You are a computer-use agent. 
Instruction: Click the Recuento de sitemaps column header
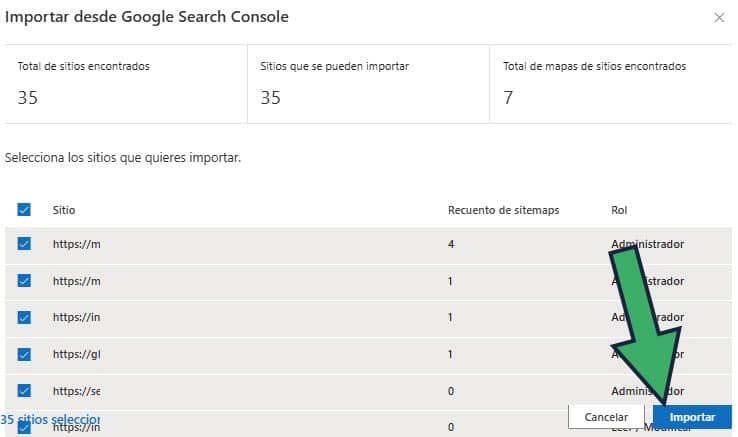click(x=503, y=210)
